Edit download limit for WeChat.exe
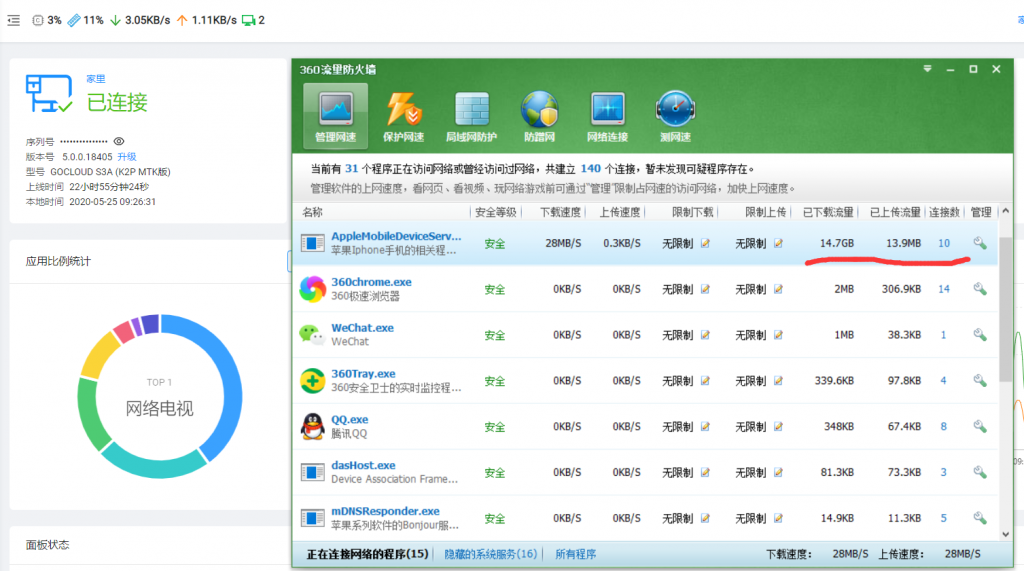1024x571 pixels. [705, 334]
